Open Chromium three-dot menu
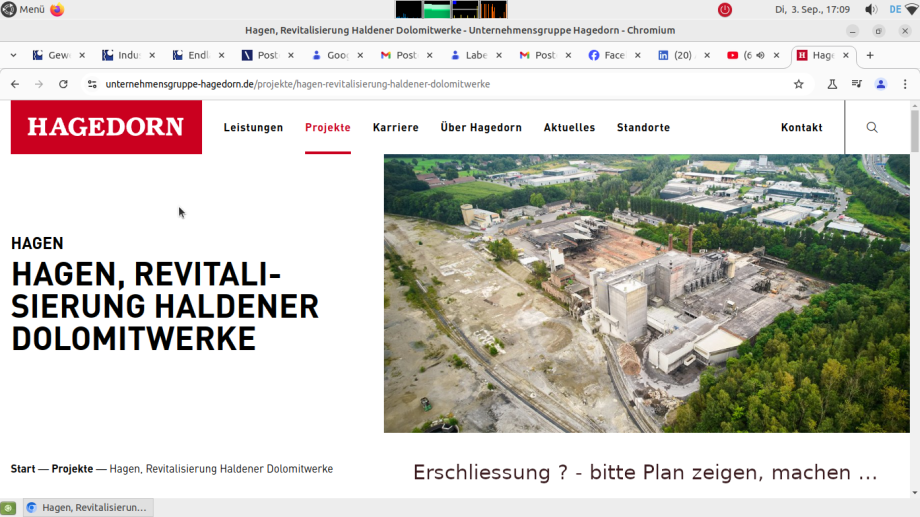 click(x=905, y=84)
